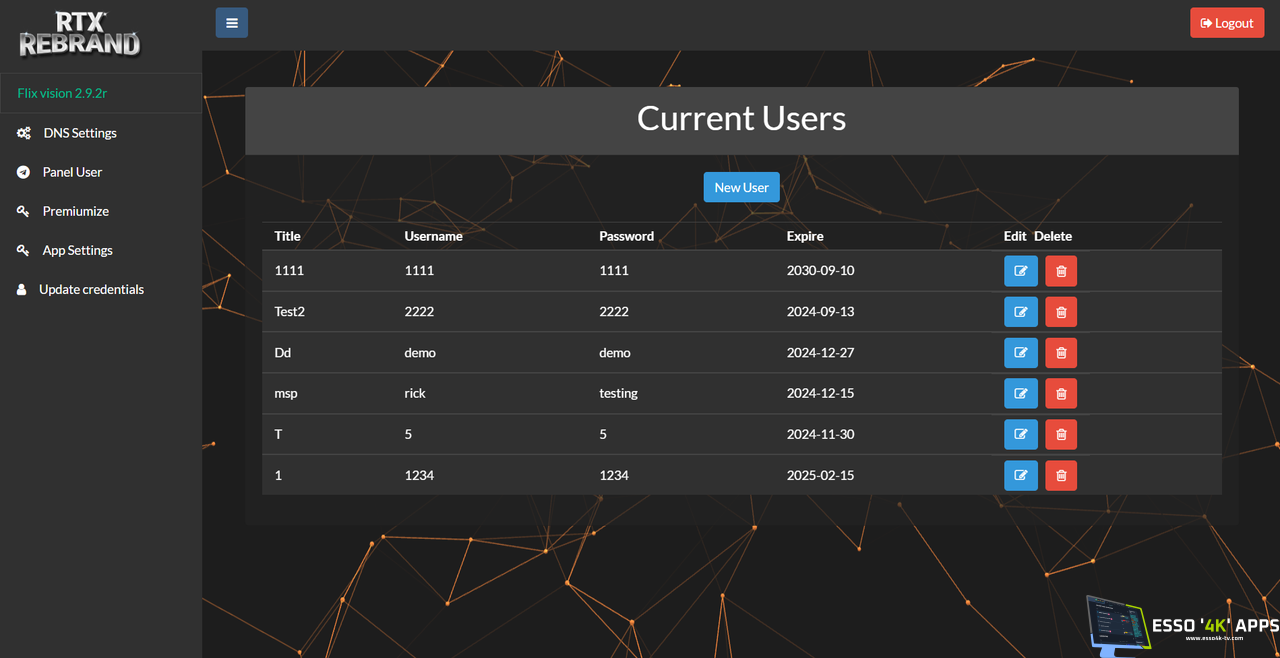Edit the Dd demo user row
The width and height of the screenshot is (1280, 658).
pos(1020,353)
